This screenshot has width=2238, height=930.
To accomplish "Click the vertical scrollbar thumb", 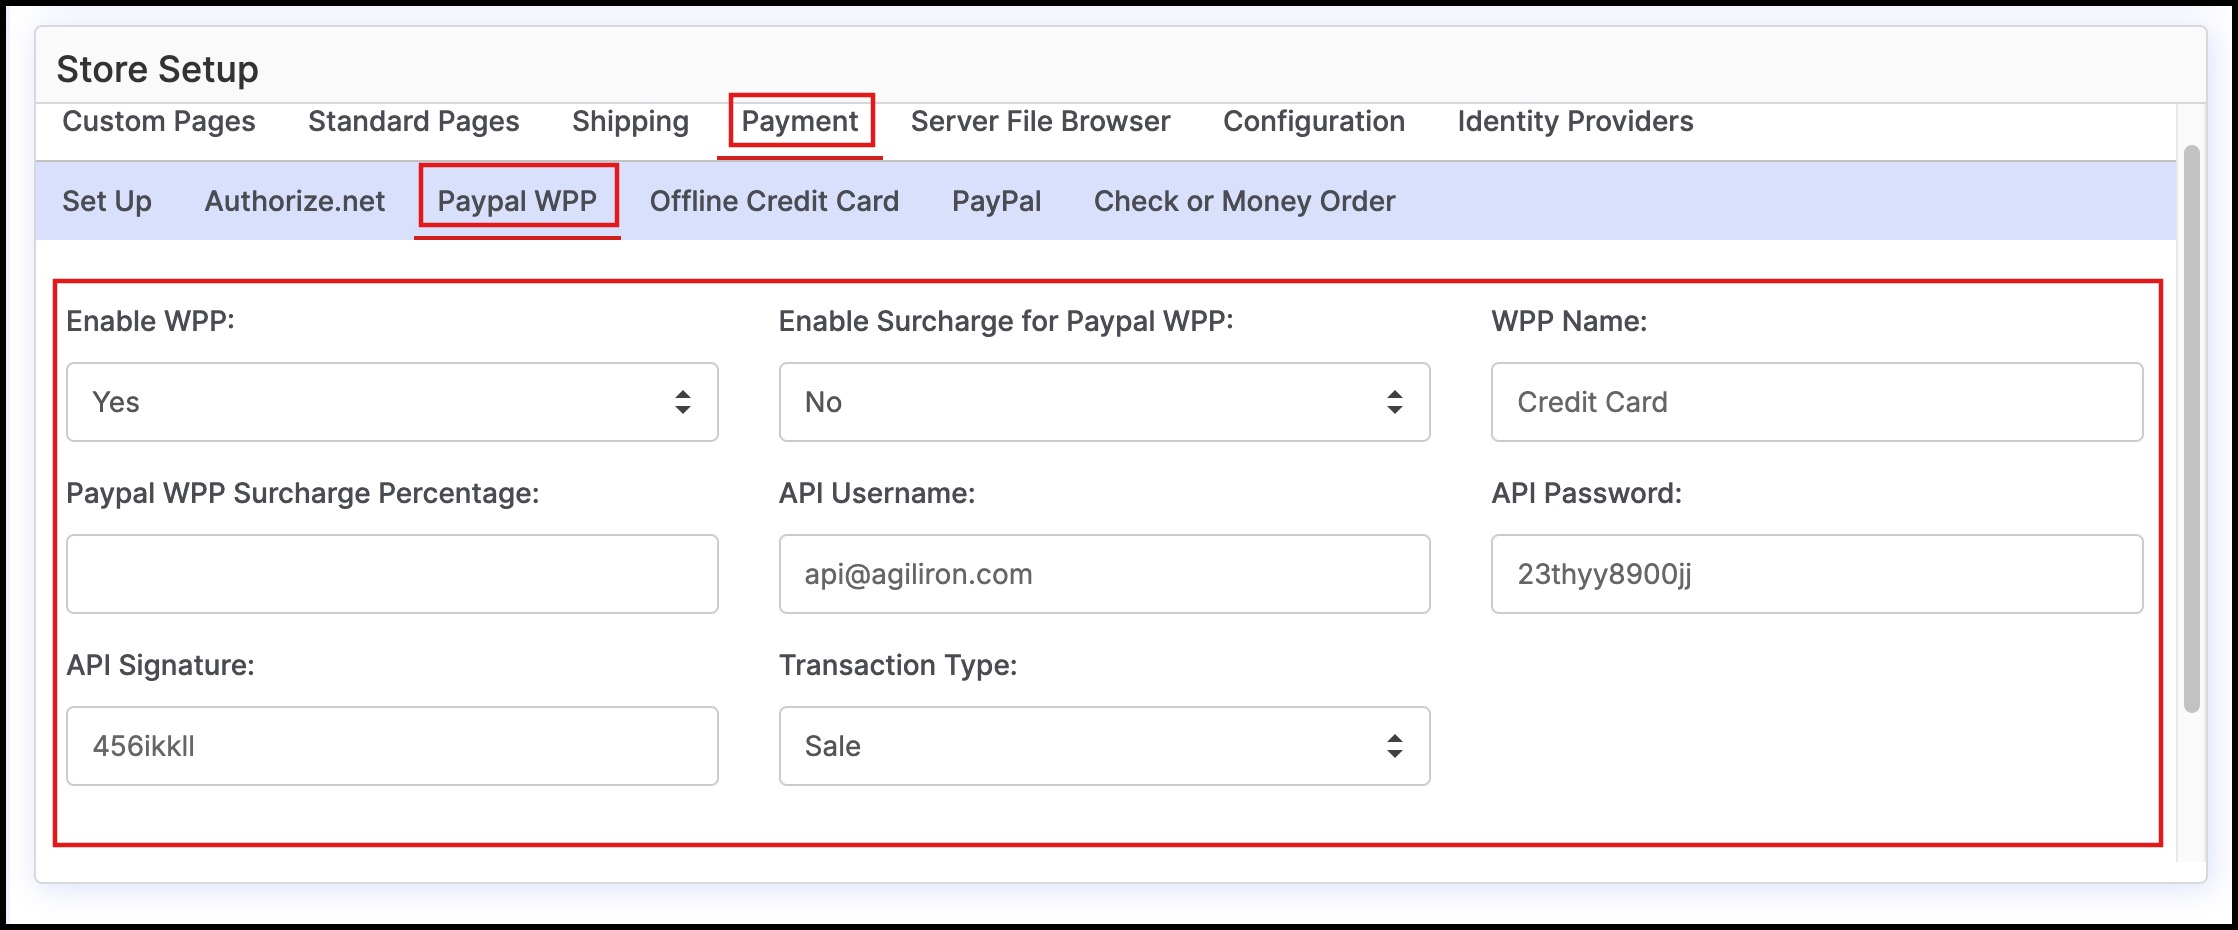I will (2191, 429).
